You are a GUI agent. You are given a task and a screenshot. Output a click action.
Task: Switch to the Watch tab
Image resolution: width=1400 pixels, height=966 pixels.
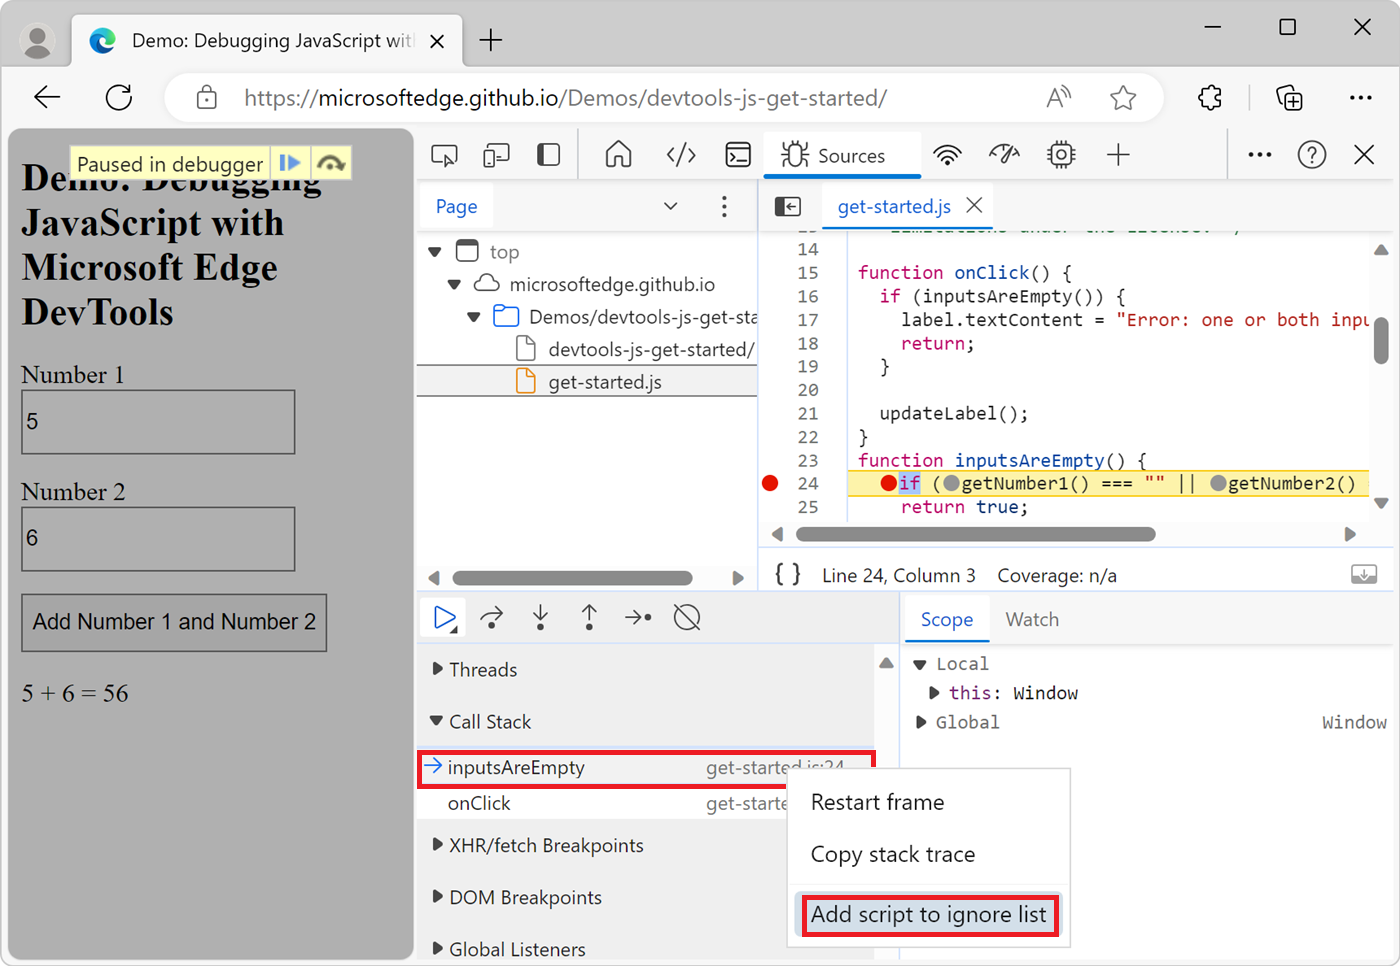(x=1032, y=619)
